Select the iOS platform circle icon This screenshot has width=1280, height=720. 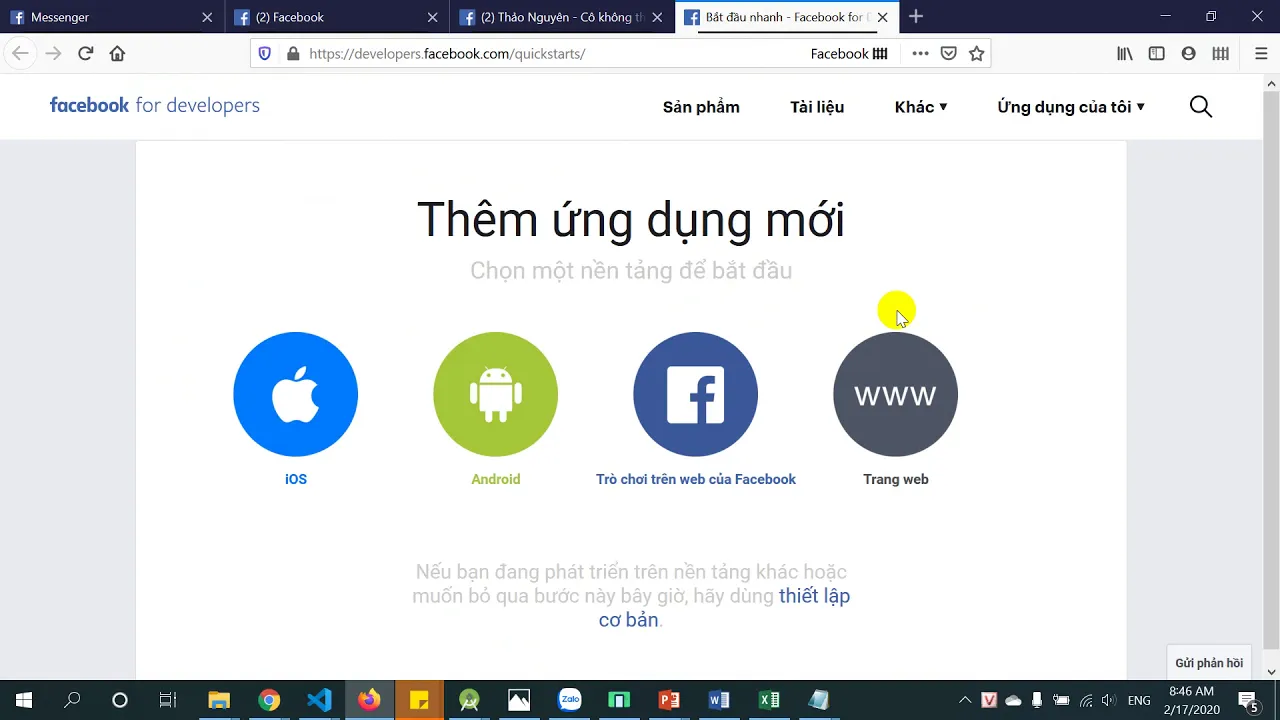295,394
